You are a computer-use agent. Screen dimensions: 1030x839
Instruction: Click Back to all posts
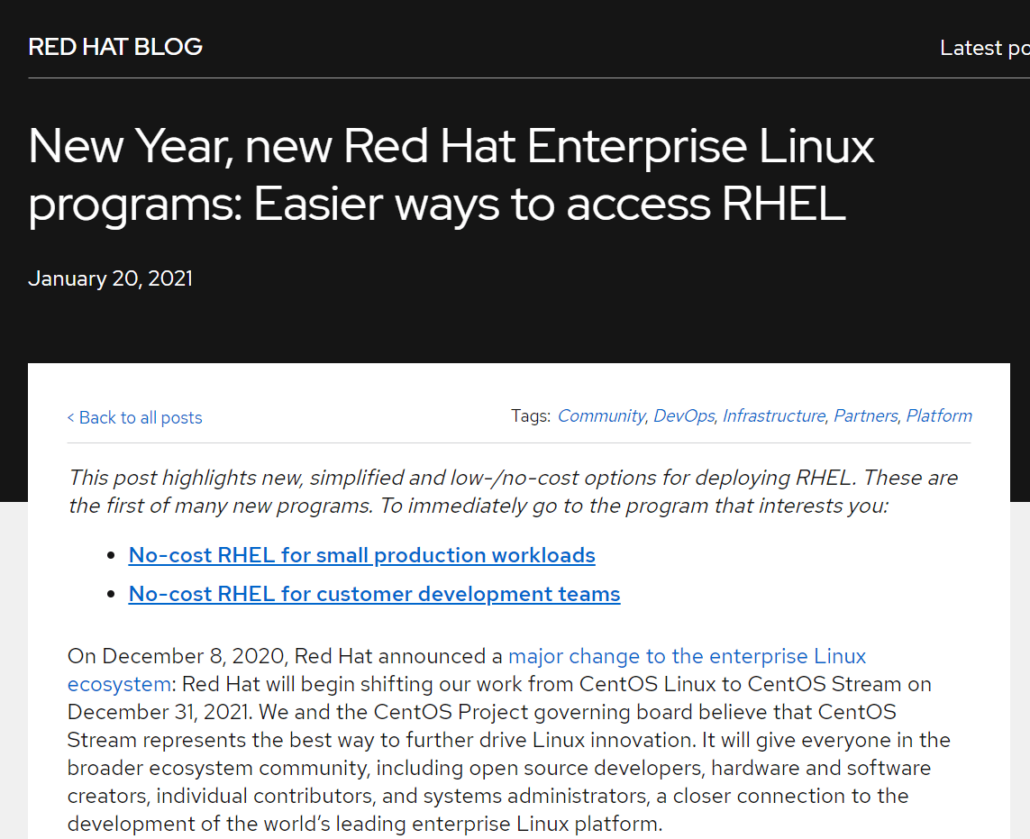[134, 417]
